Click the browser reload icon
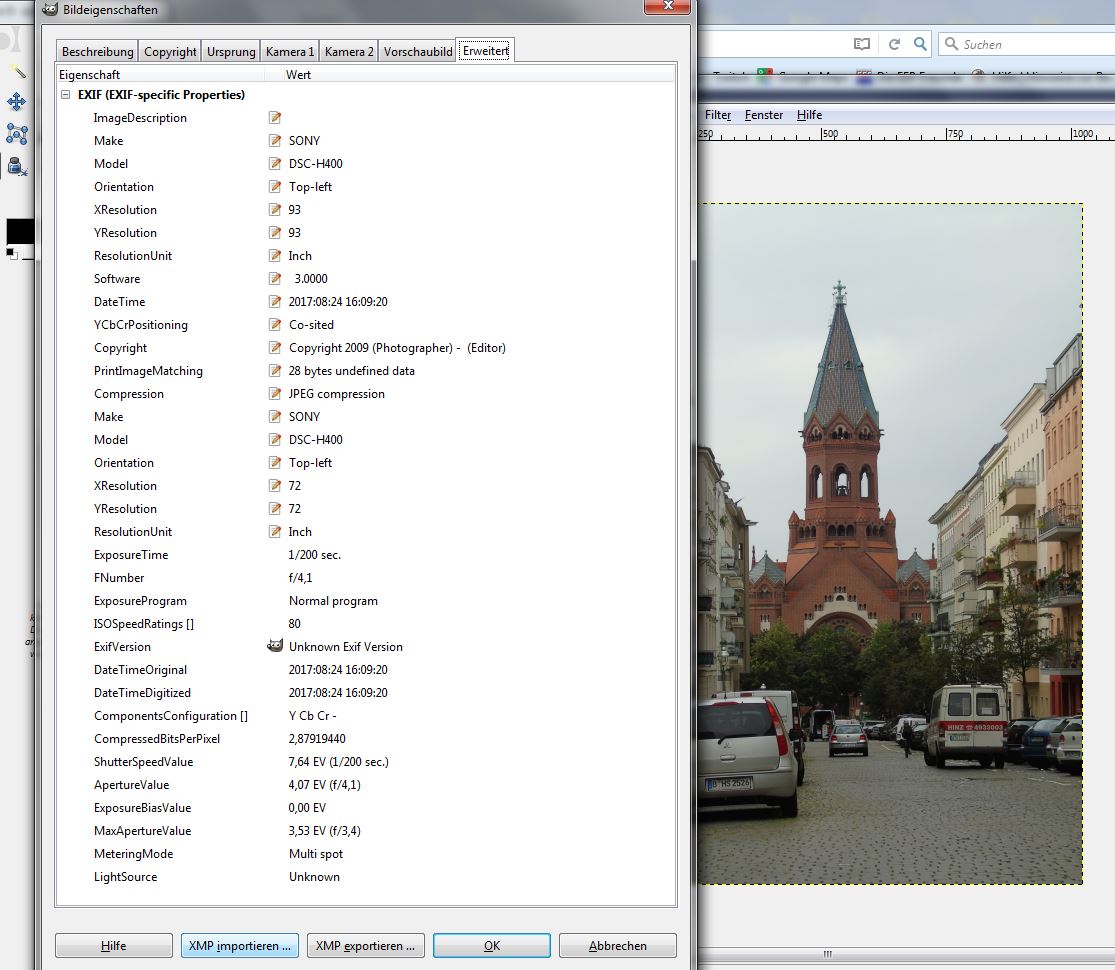The height and width of the screenshot is (970, 1115). pos(894,44)
